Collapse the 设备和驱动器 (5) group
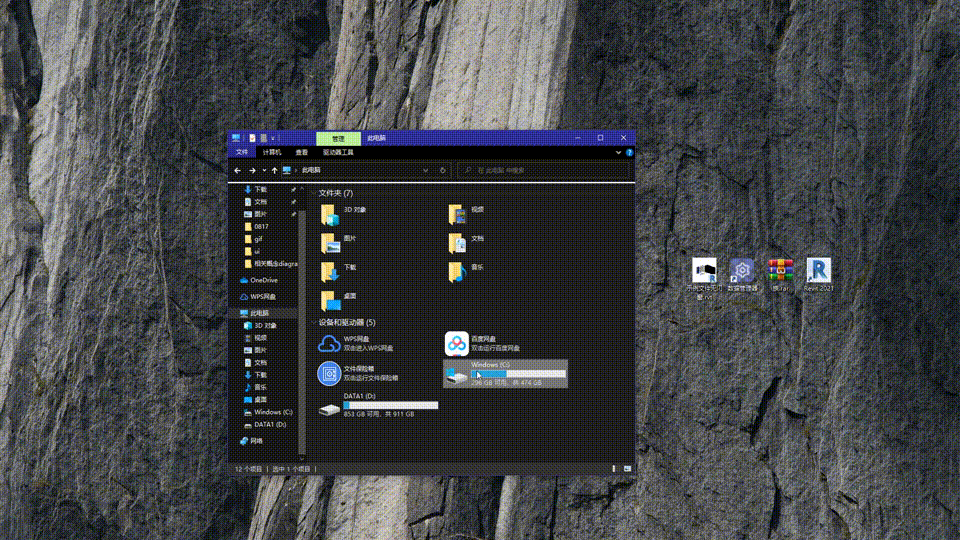 313,323
